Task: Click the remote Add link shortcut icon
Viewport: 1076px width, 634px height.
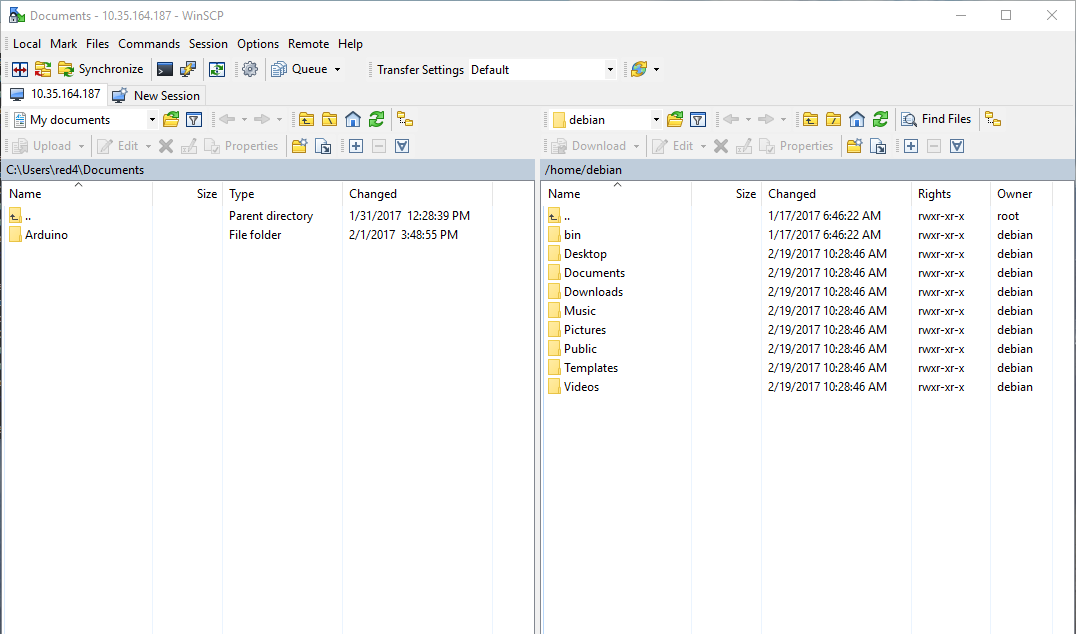Action: click(878, 146)
